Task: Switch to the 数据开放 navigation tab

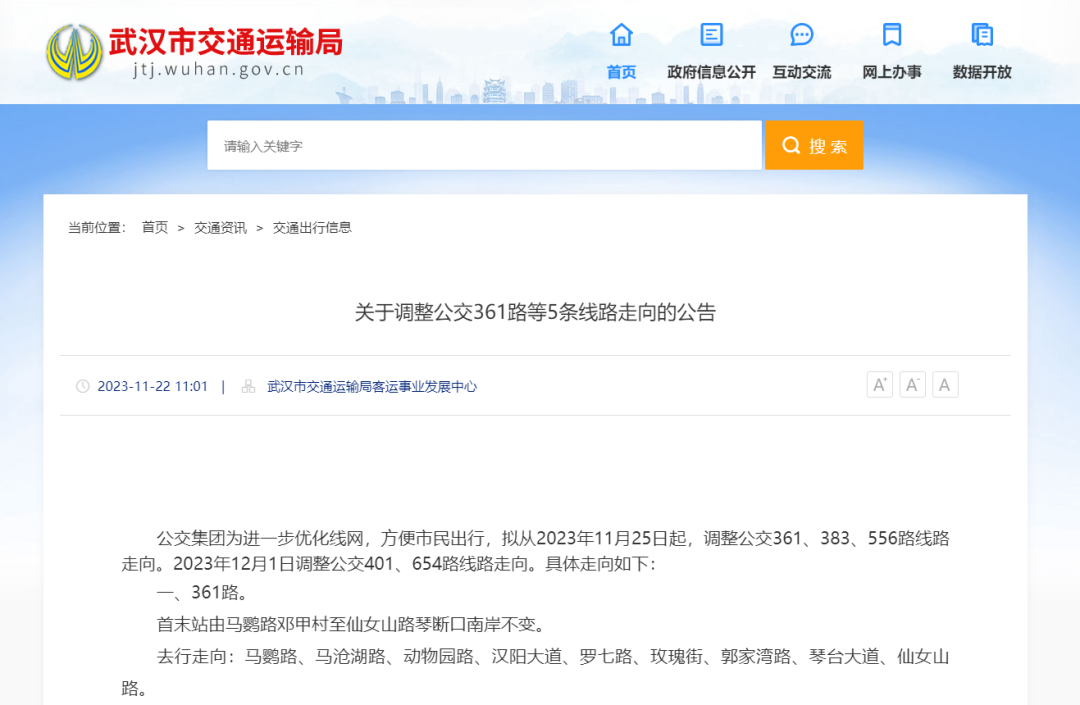Action: pos(981,72)
